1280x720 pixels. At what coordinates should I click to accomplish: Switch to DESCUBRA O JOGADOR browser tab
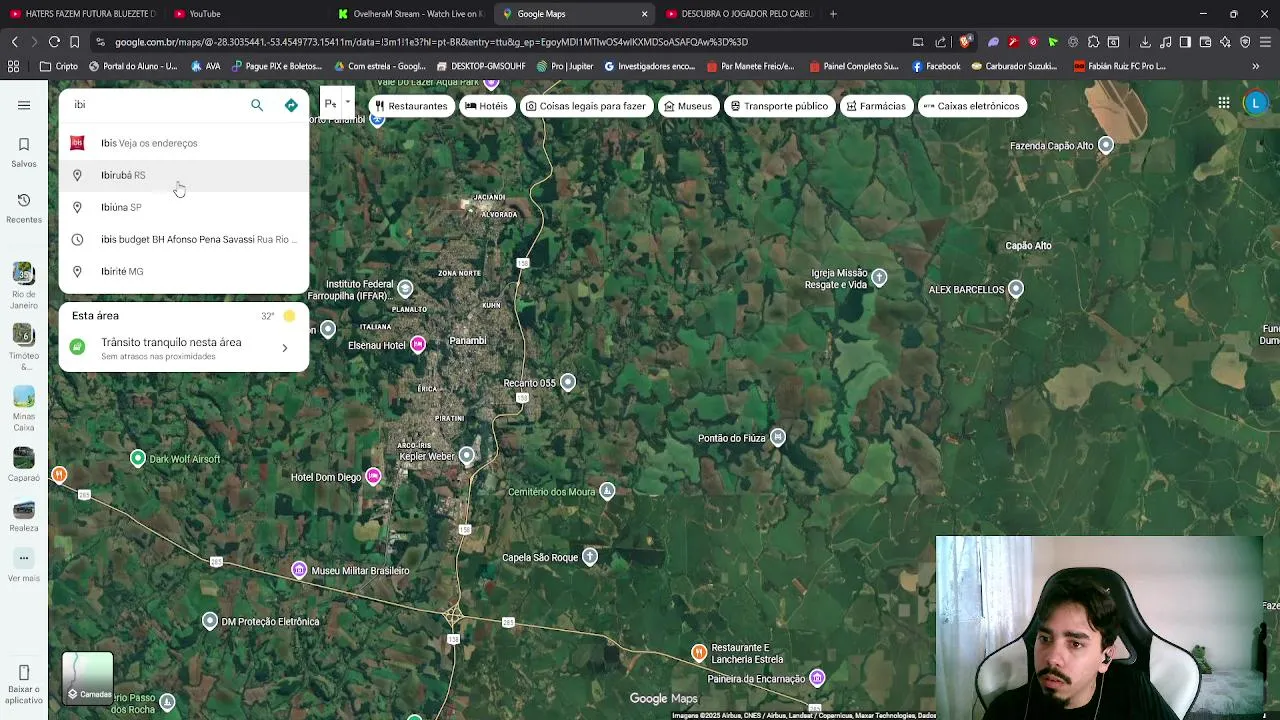(738, 14)
